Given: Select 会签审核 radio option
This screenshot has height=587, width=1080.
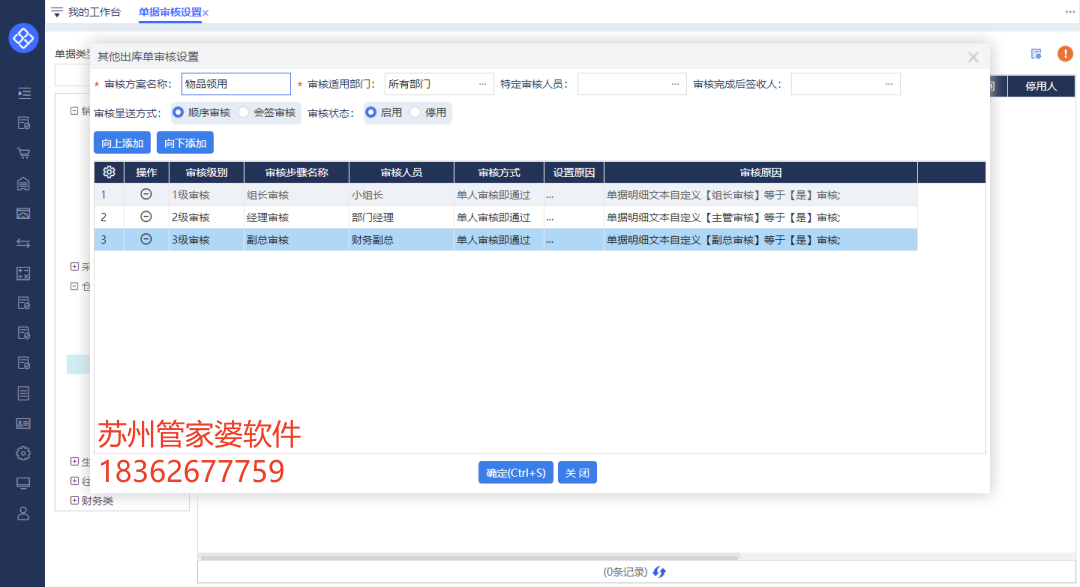Looking at the screenshot, I should point(244,113).
